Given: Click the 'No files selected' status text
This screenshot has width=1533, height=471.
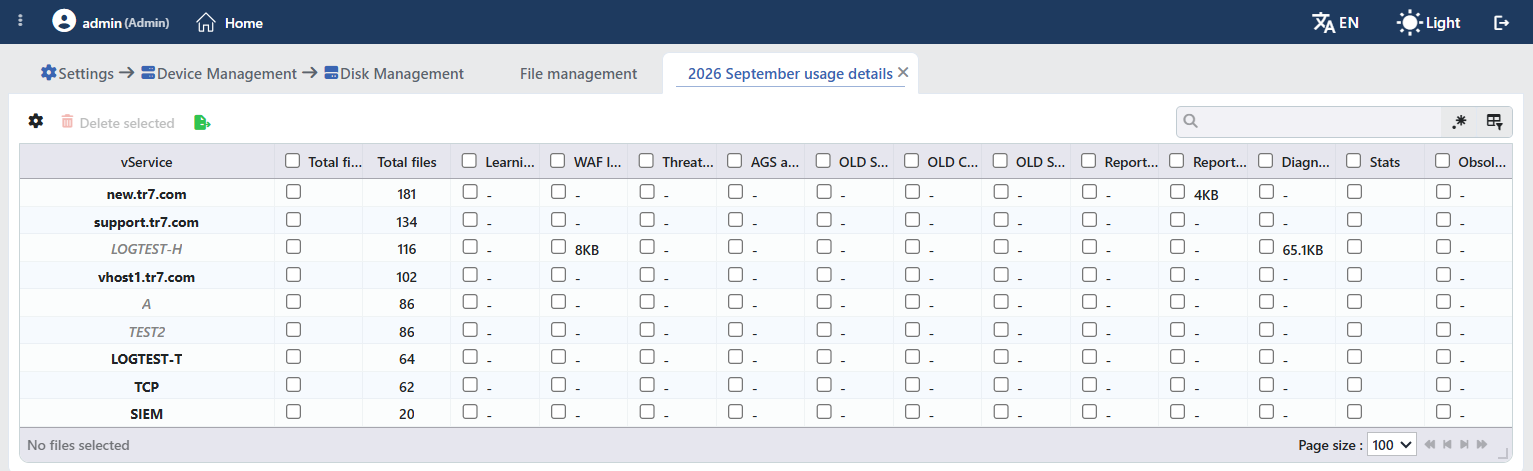Looking at the screenshot, I should (78, 445).
